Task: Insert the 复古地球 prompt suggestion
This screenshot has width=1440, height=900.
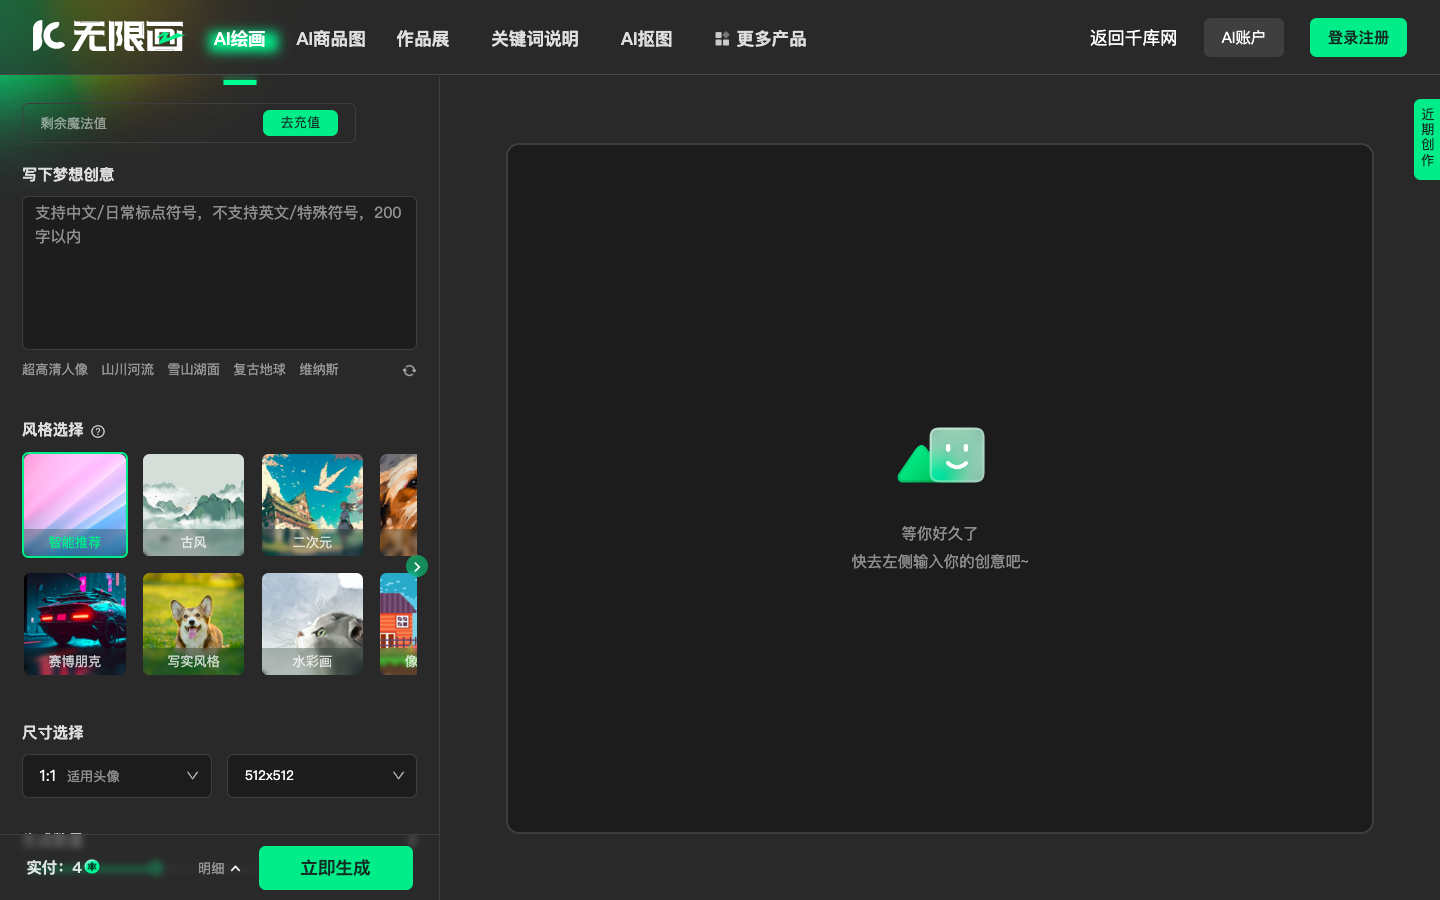Action: point(259,370)
